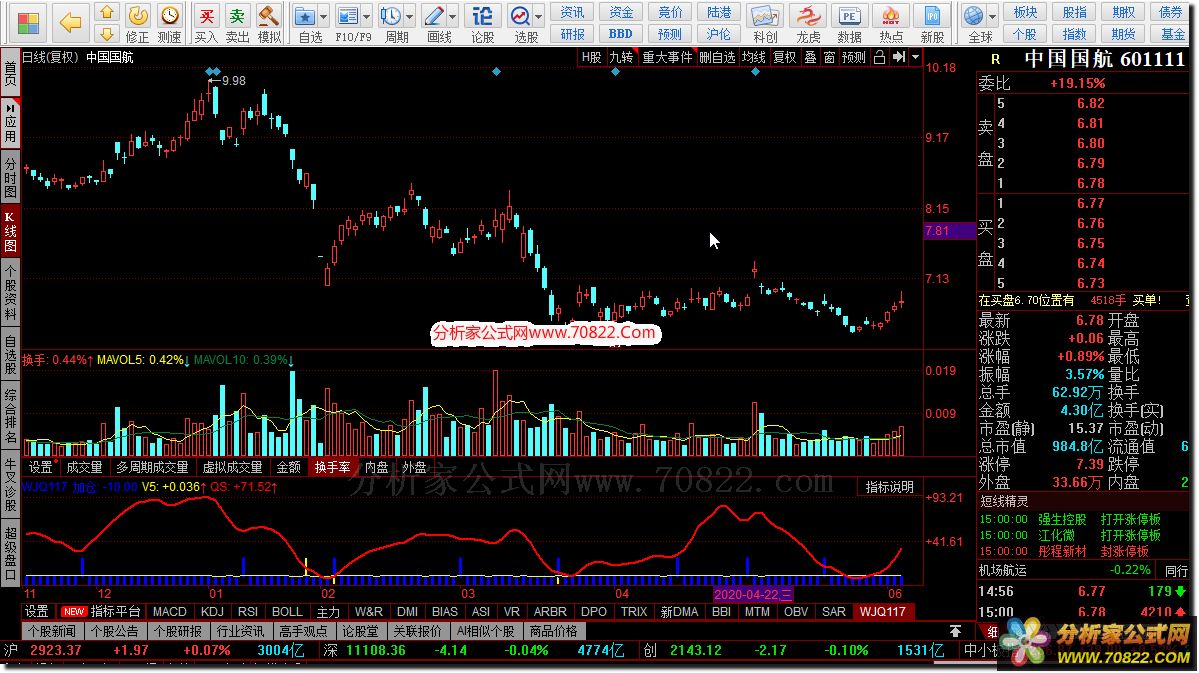Open the 卖出 sell icon
Screen dimensions: 1199x673
coord(238,15)
